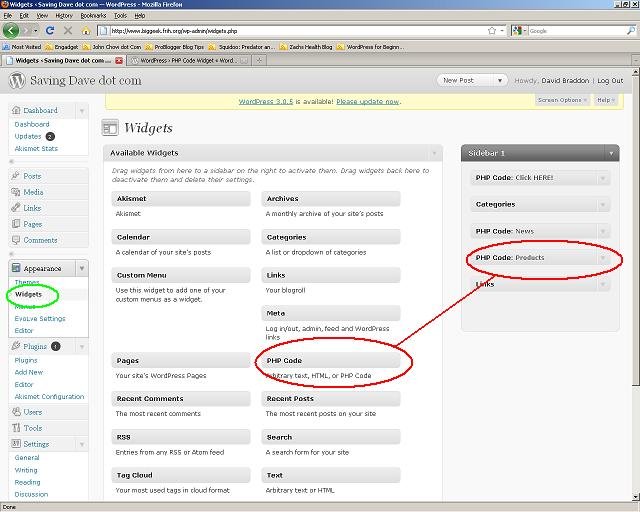Open the Widgets submenu item
Viewport: 640px width, 512px height.
coord(28,294)
